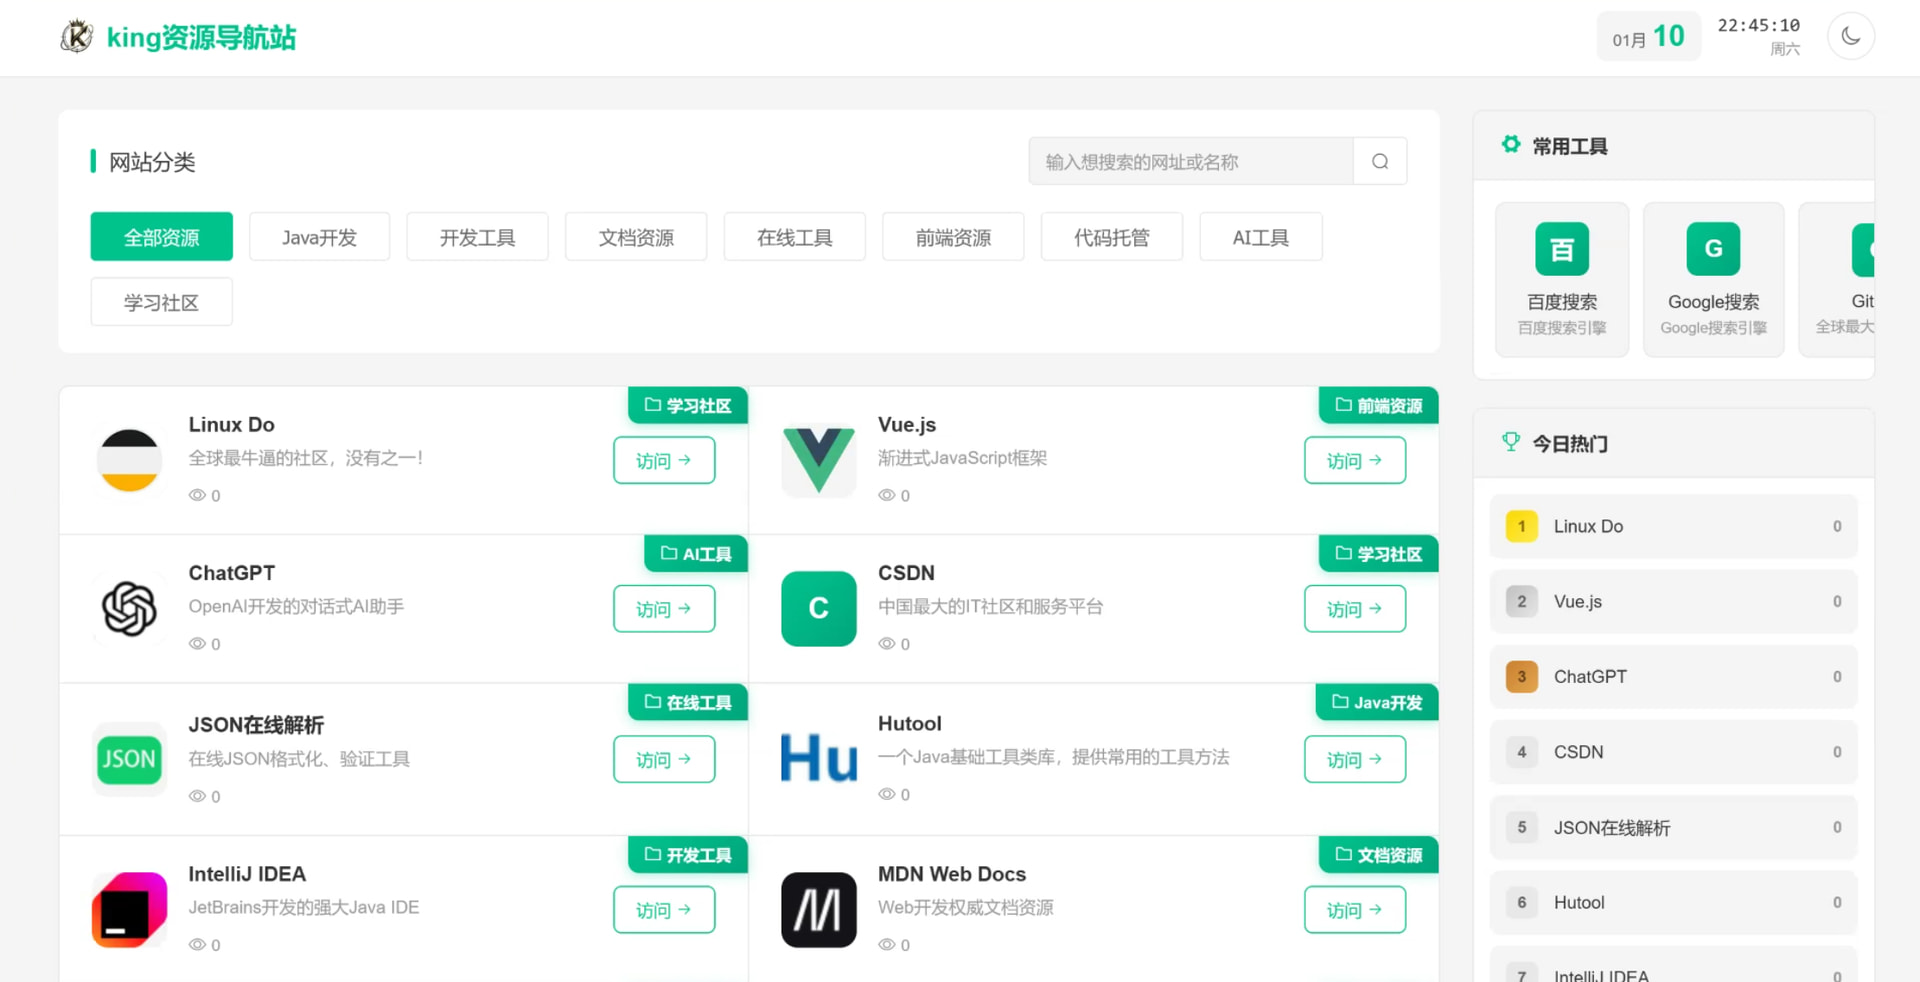Click the king site logo in header
Image resolution: width=1920 pixels, height=982 pixels.
pyautogui.click(x=77, y=37)
